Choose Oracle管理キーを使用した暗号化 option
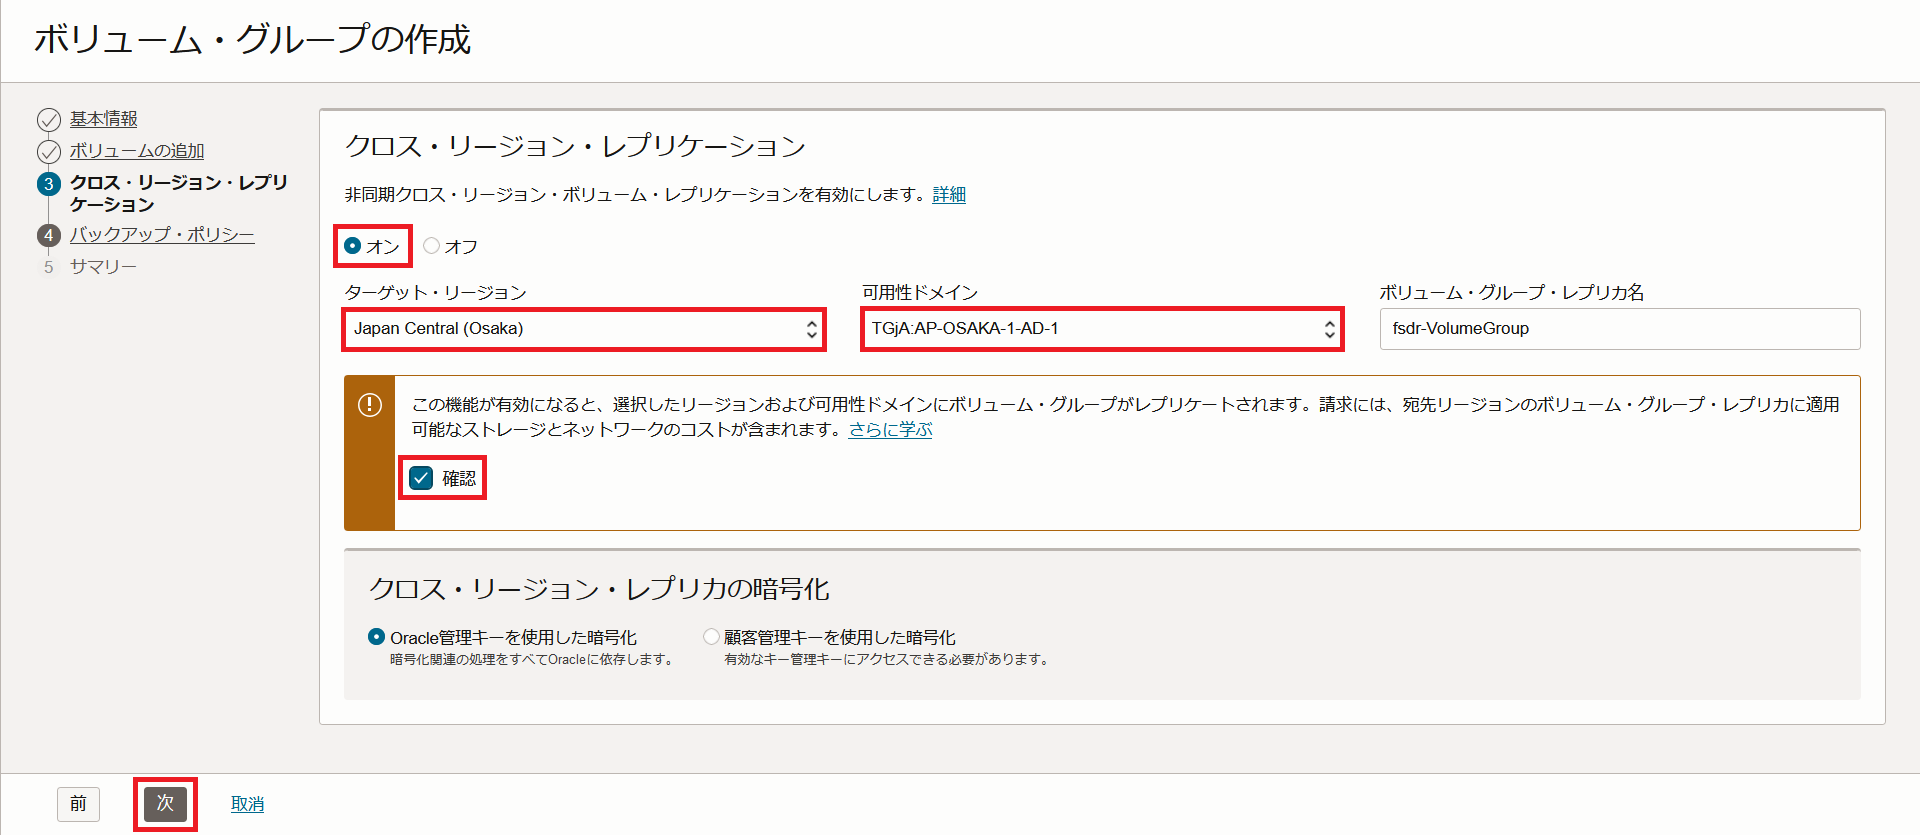 (x=377, y=637)
